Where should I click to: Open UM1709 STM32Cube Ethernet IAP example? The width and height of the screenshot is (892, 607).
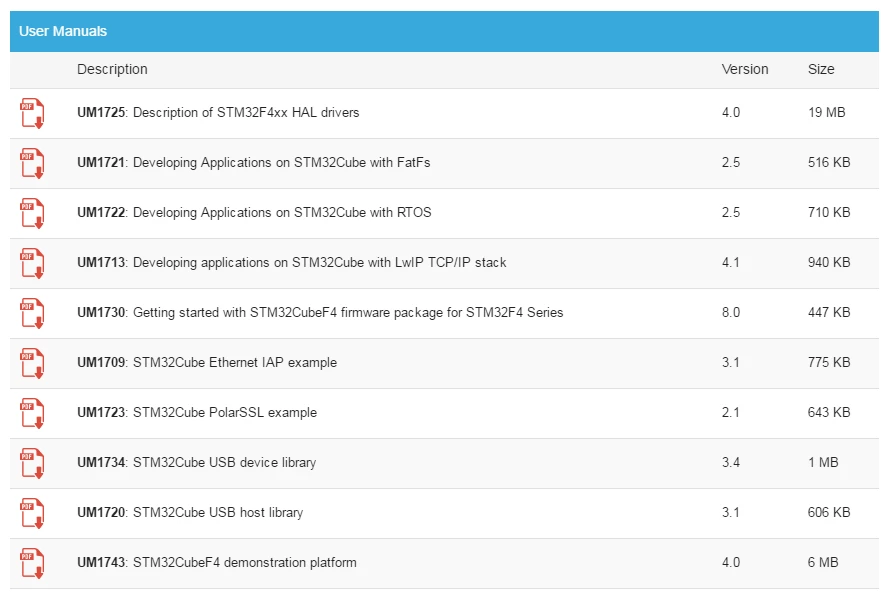click(207, 363)
